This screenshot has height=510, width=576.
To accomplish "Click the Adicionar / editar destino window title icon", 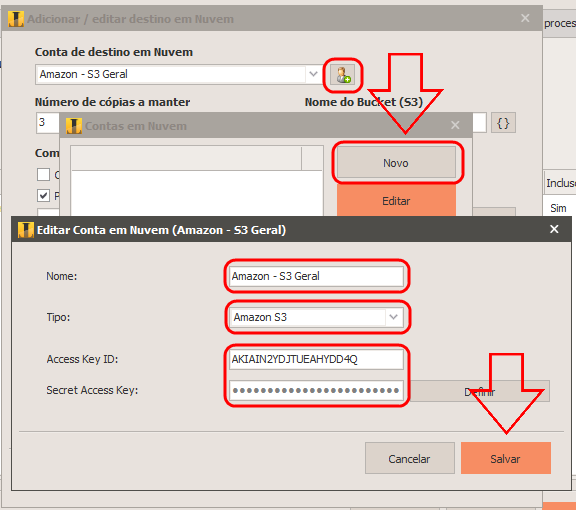I will coord(16,19).
